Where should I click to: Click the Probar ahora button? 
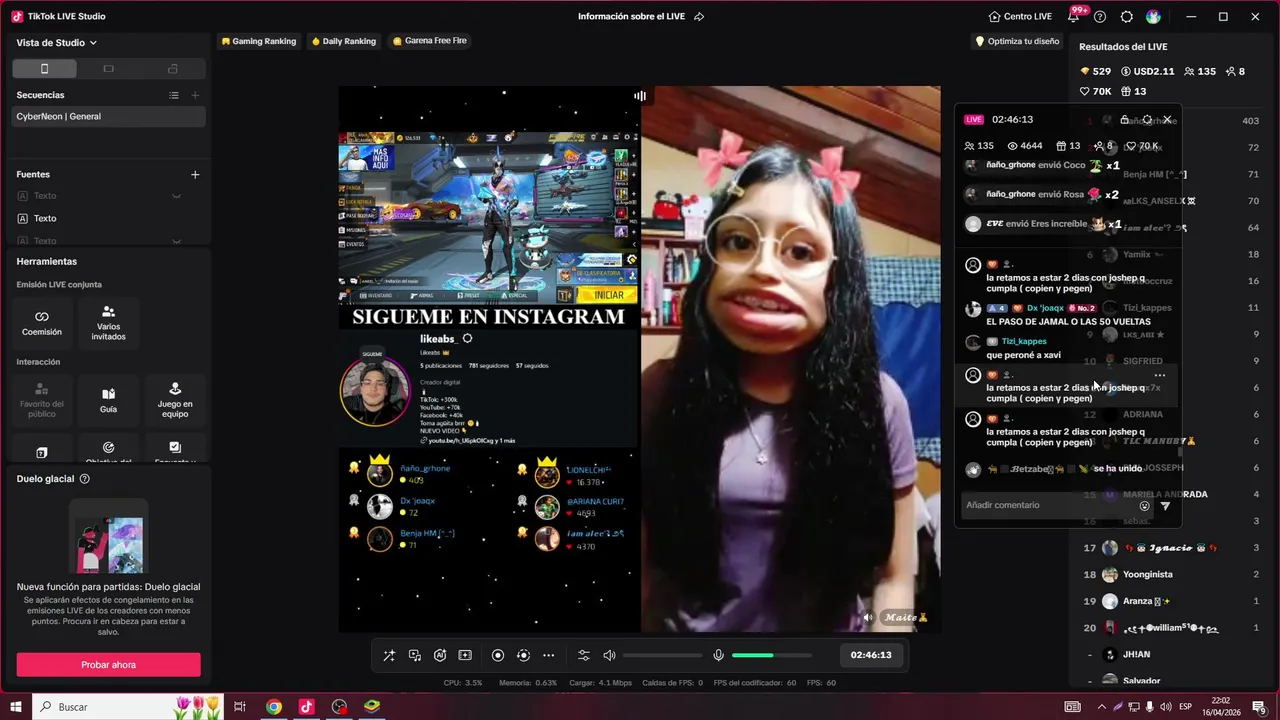[x=108, y=665]
